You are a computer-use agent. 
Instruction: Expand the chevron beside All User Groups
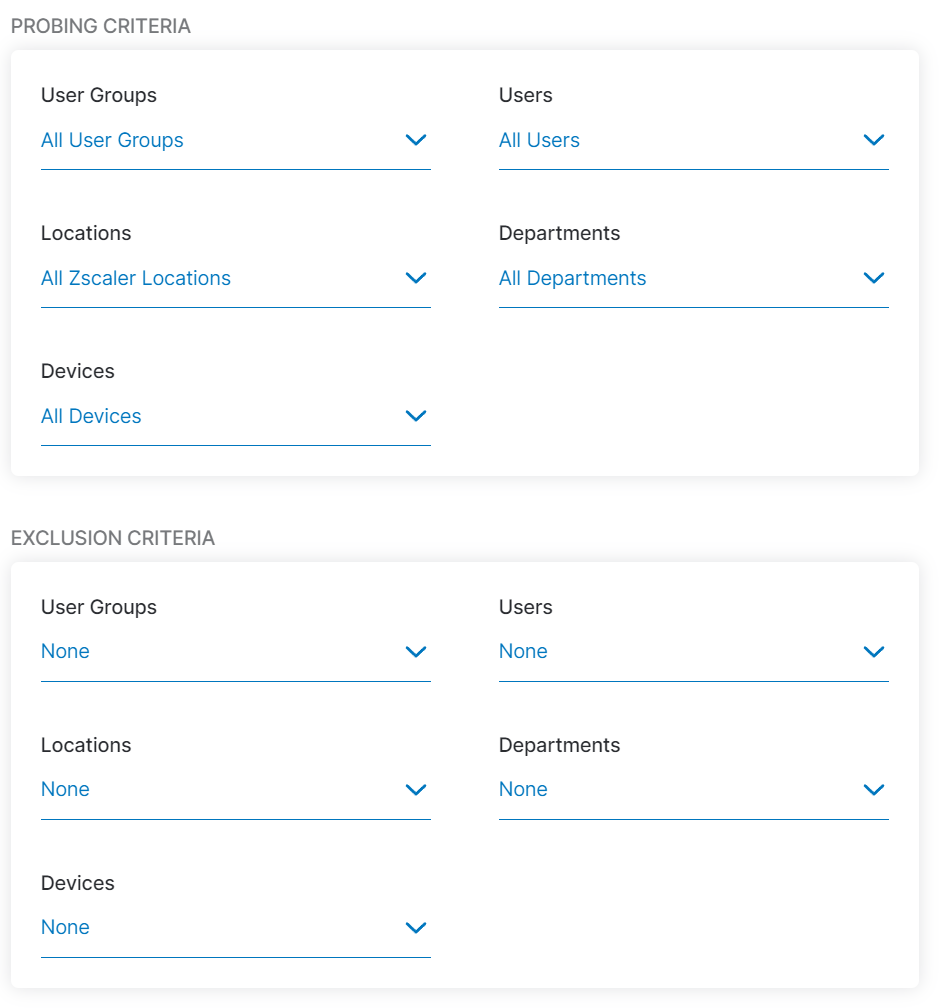(416, 140)
